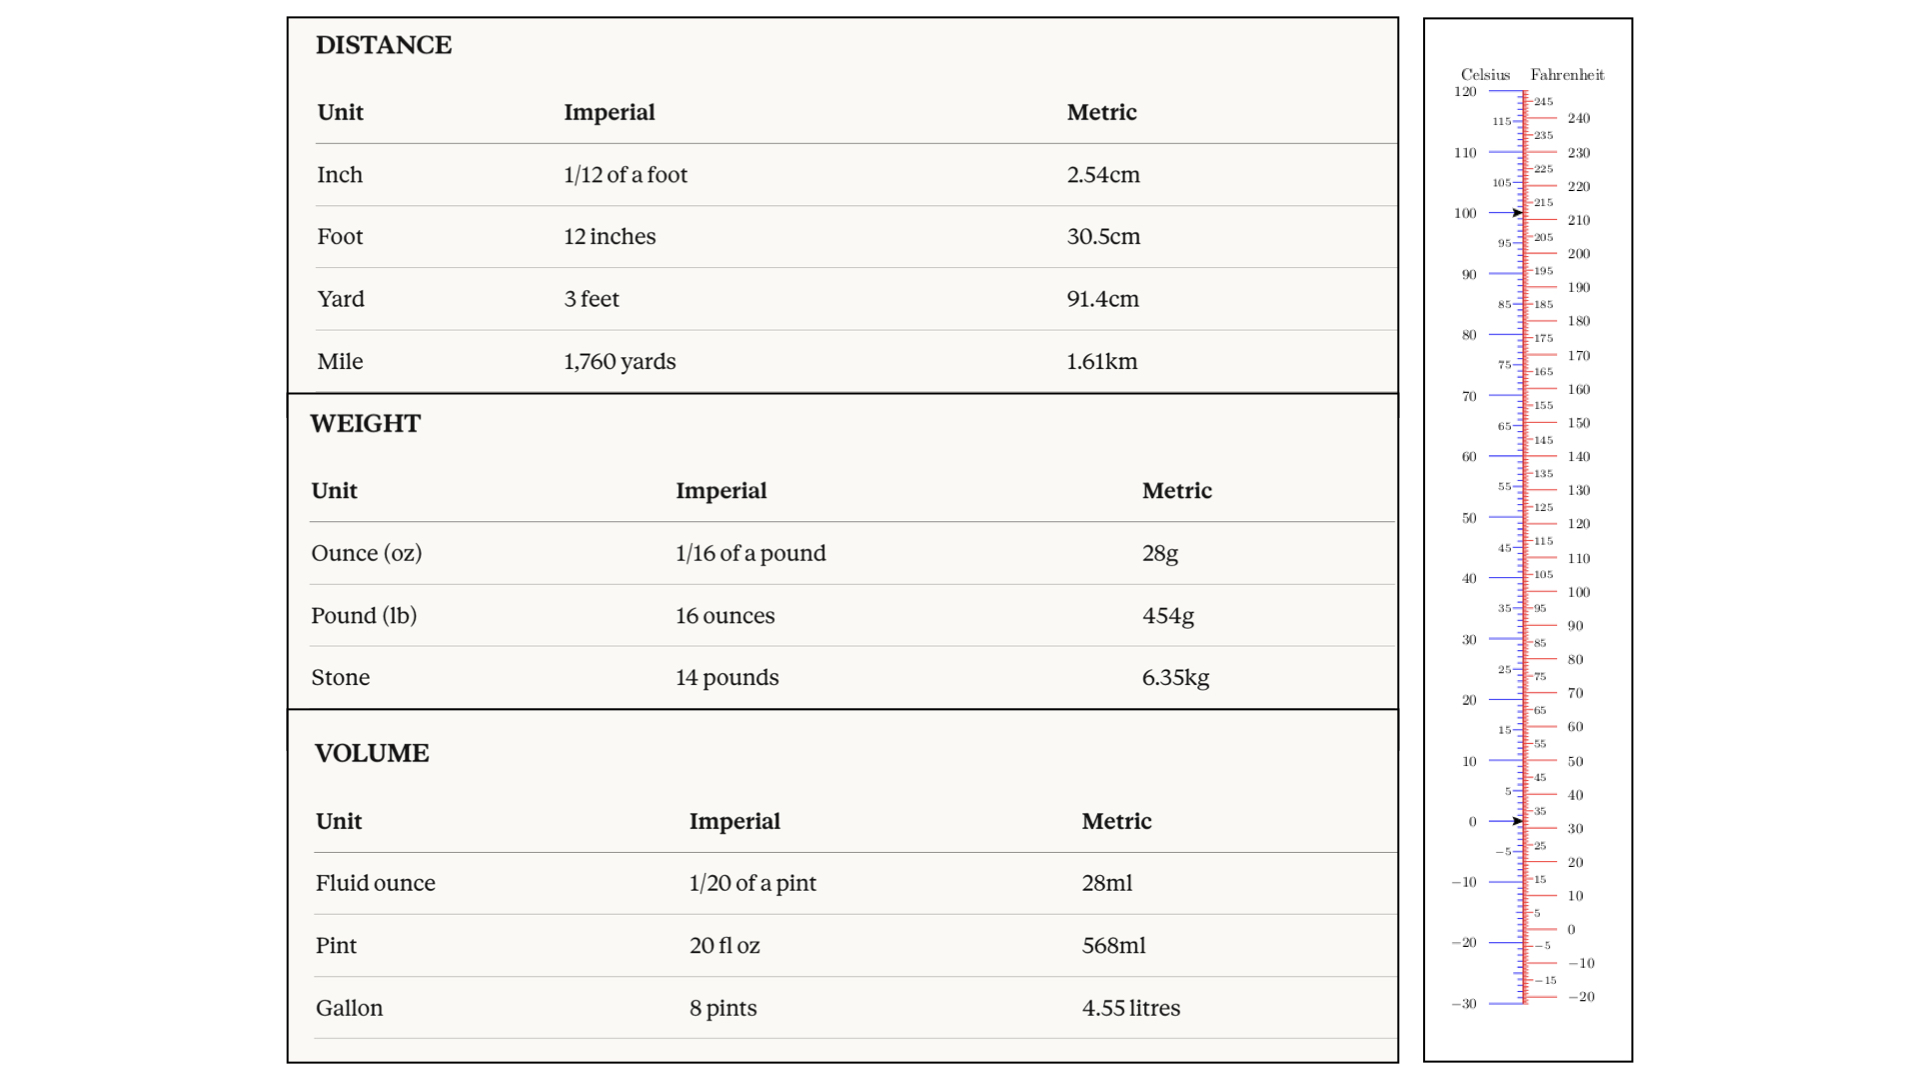Click the 1,760 yards imperial value
Screen dimensions: 1920x1080
point(620,362)
